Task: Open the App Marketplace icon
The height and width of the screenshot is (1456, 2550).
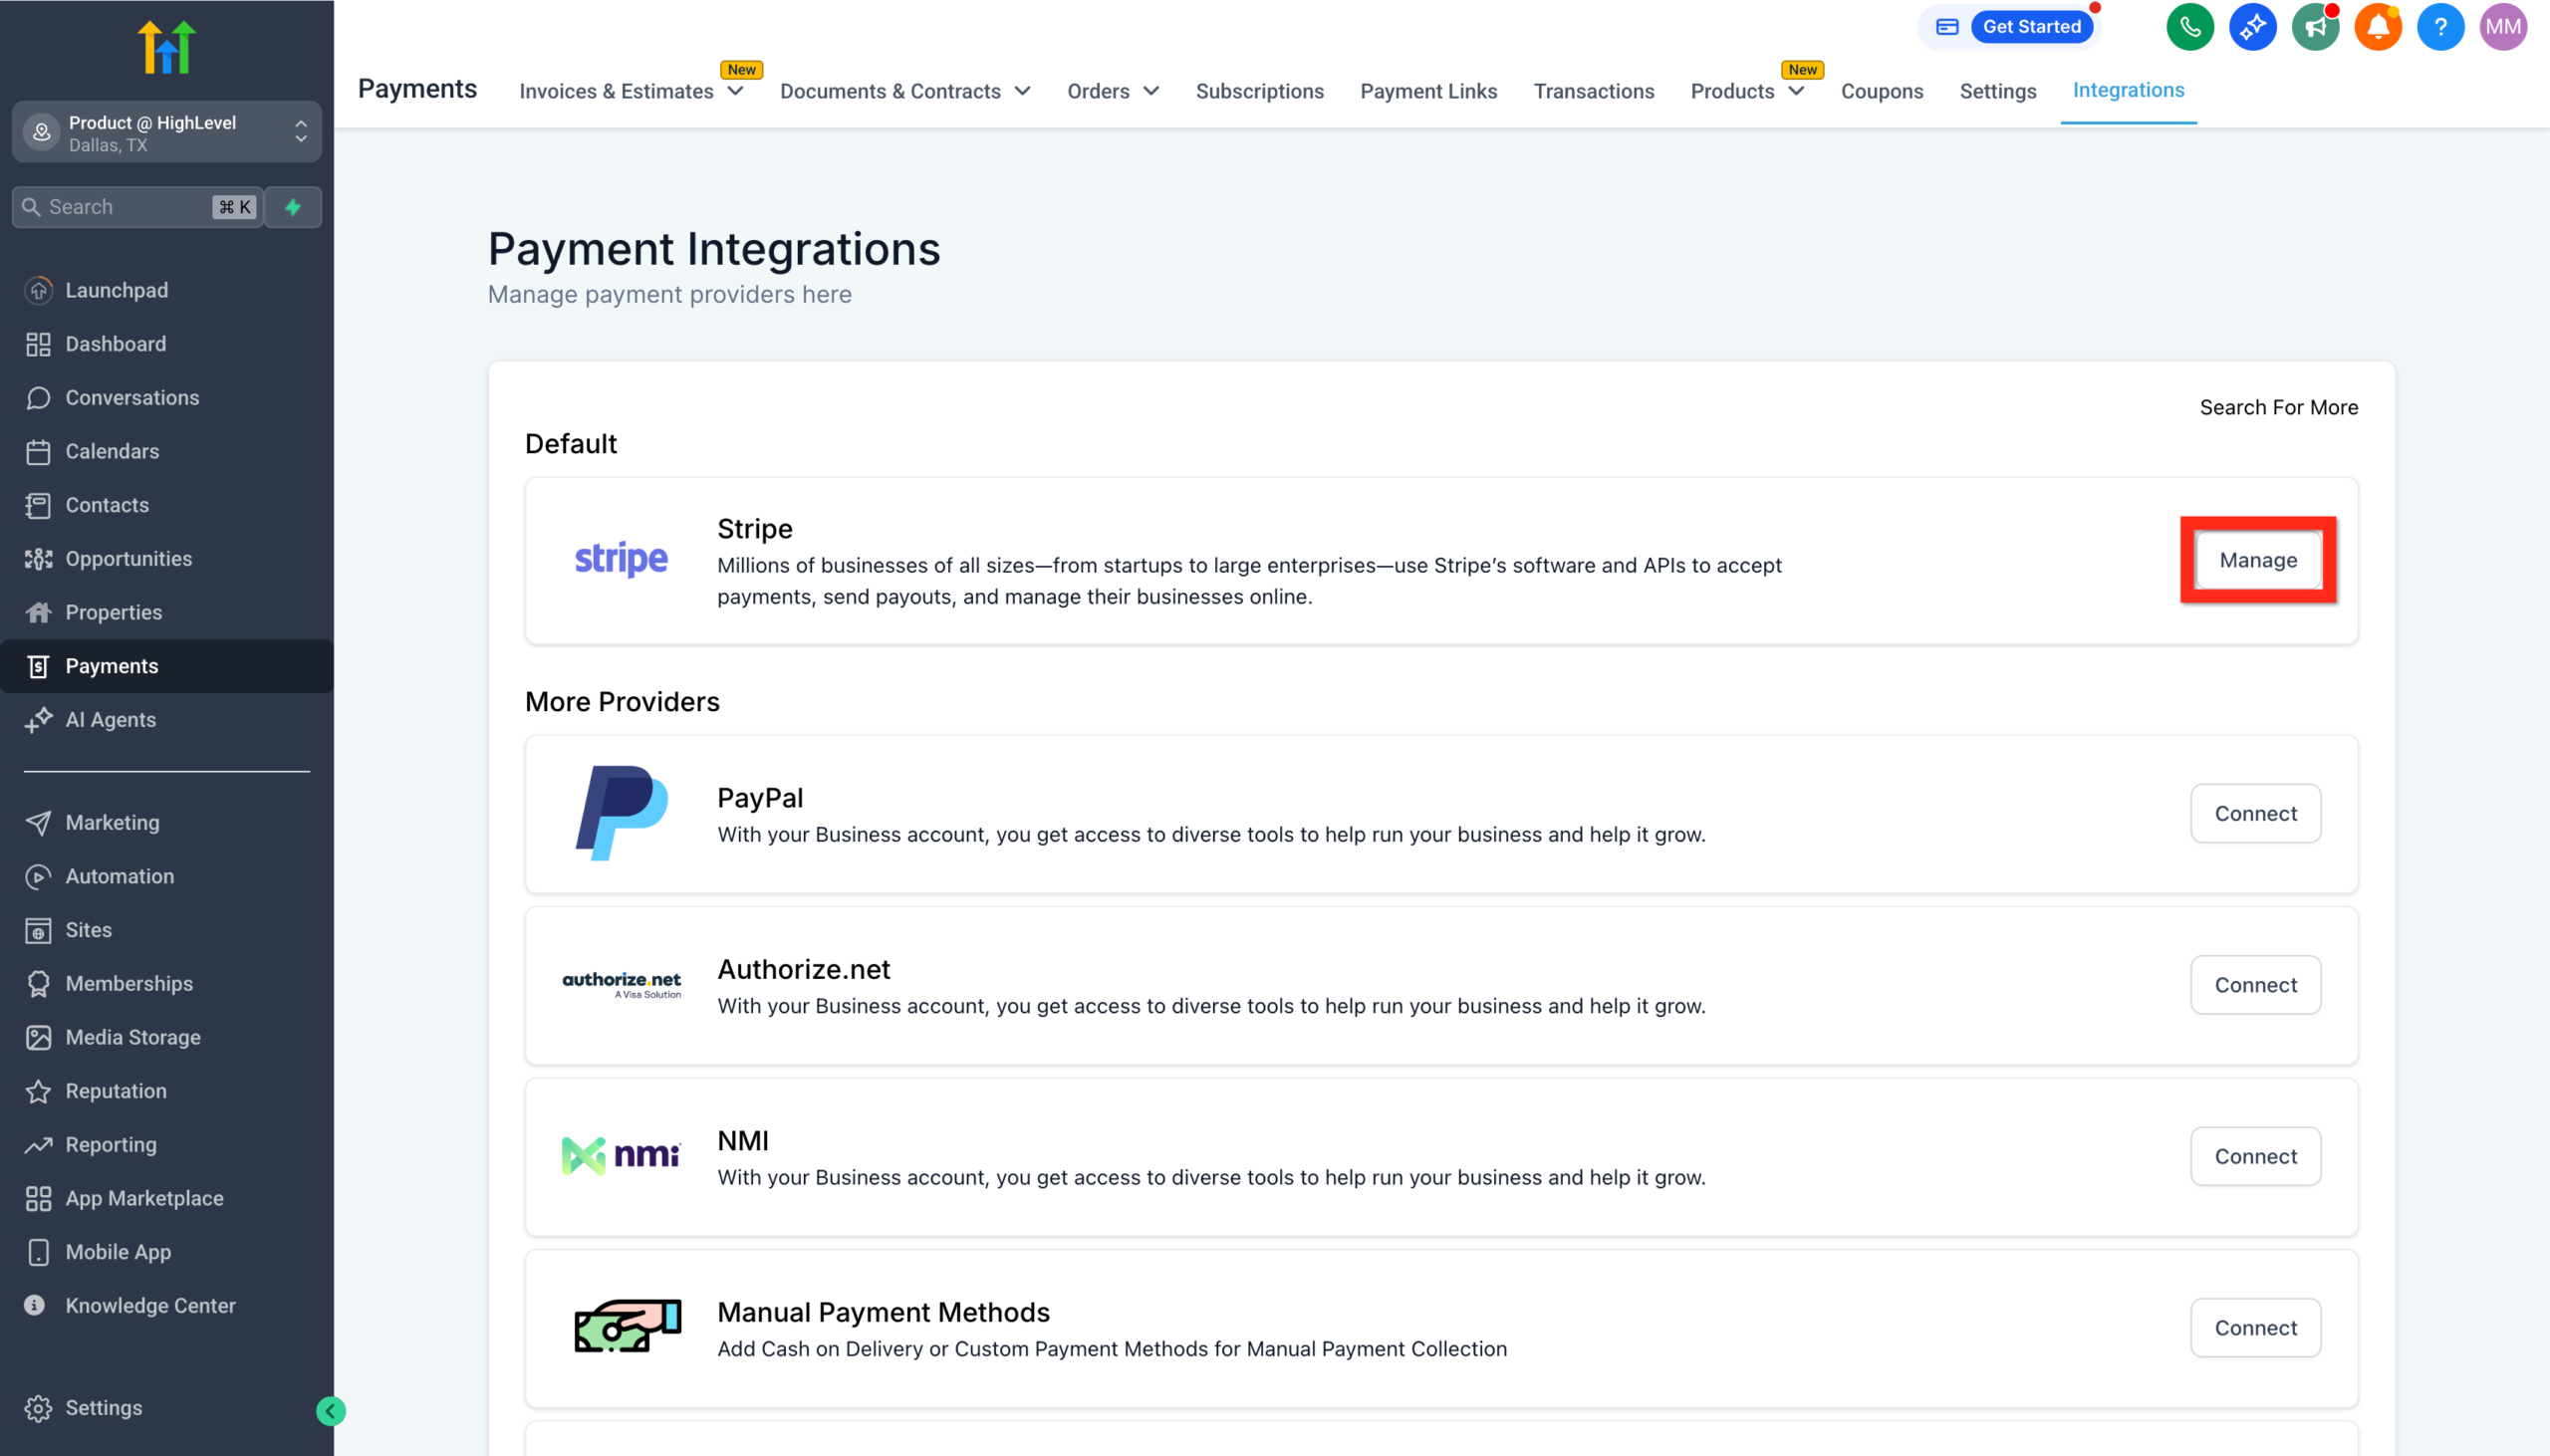Action: pyautogui.click(x=38, y=1198)
